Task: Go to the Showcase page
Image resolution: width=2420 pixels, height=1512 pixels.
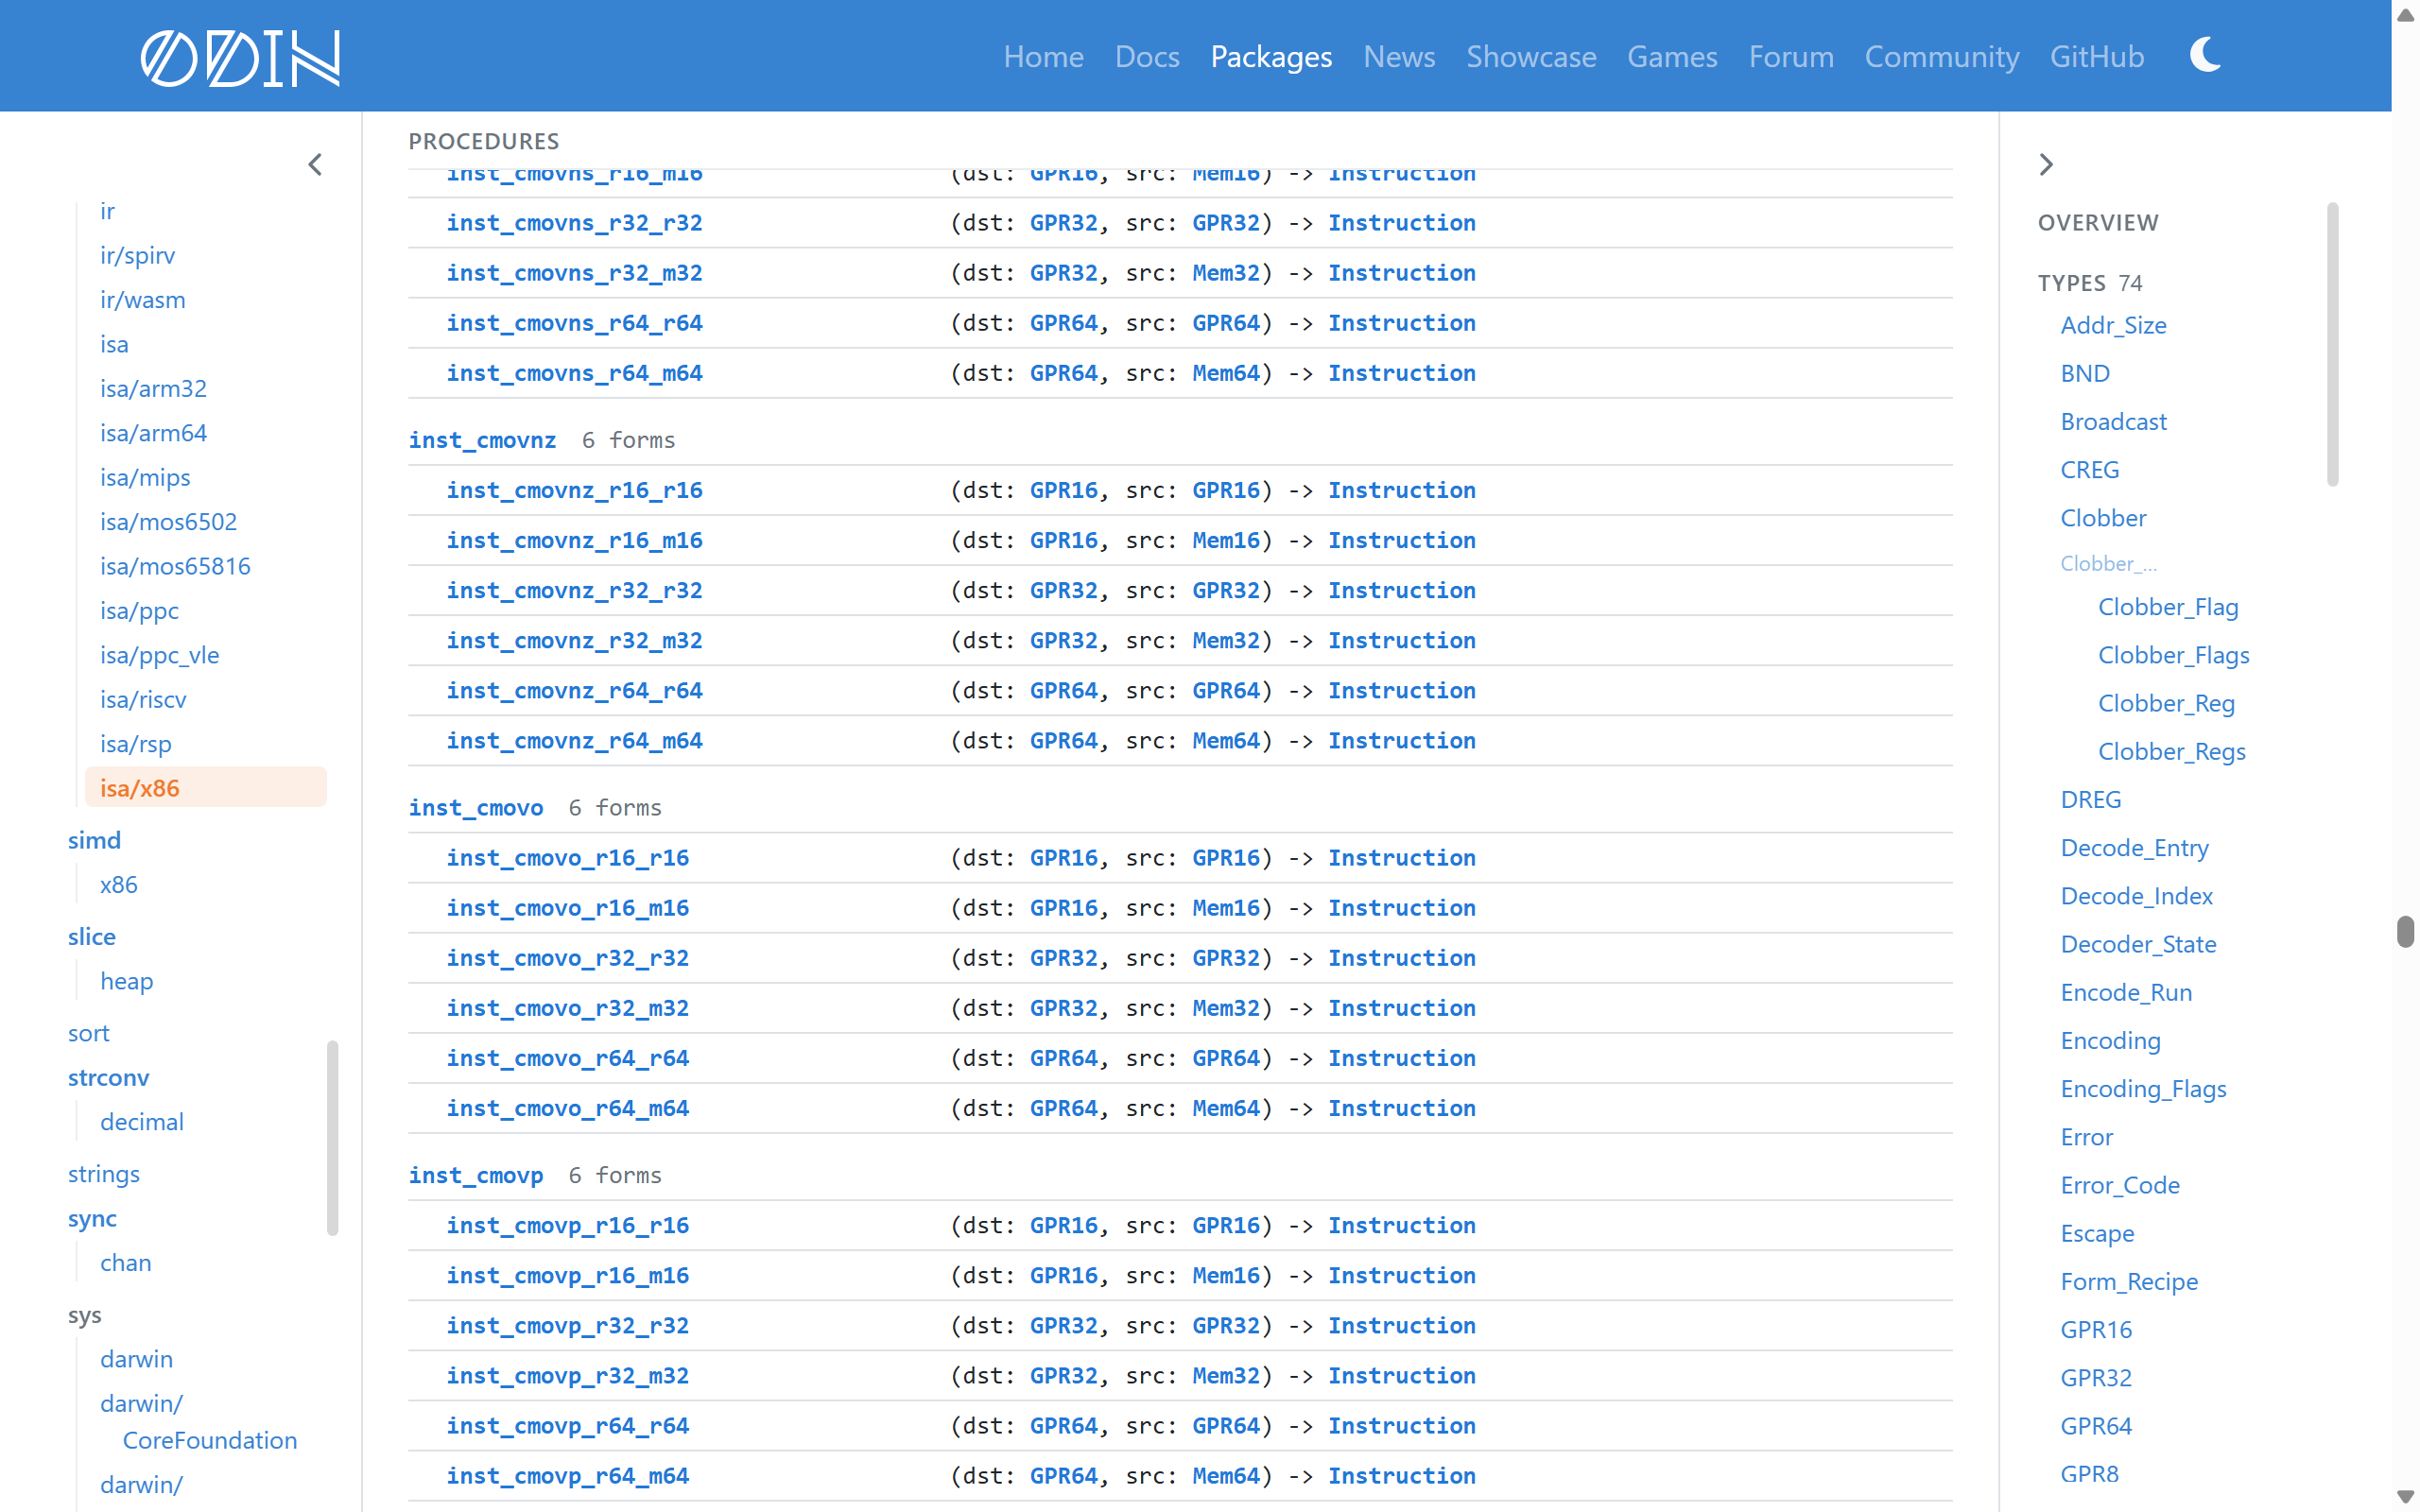Action: click(x=1531, y=56)
